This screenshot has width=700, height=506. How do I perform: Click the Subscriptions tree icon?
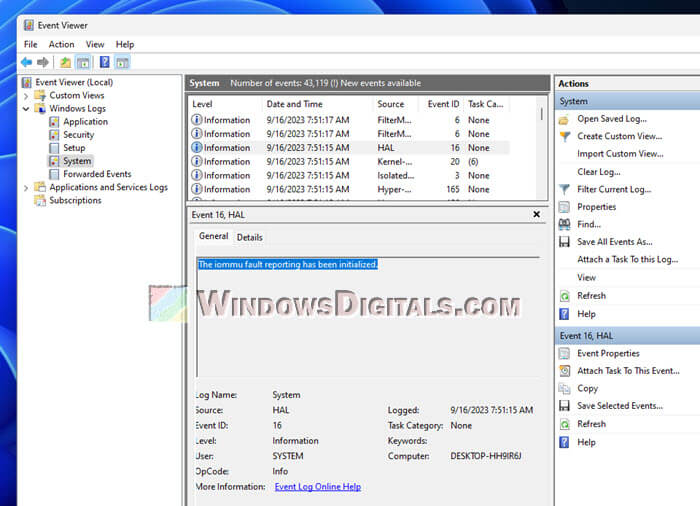point(40,201)
